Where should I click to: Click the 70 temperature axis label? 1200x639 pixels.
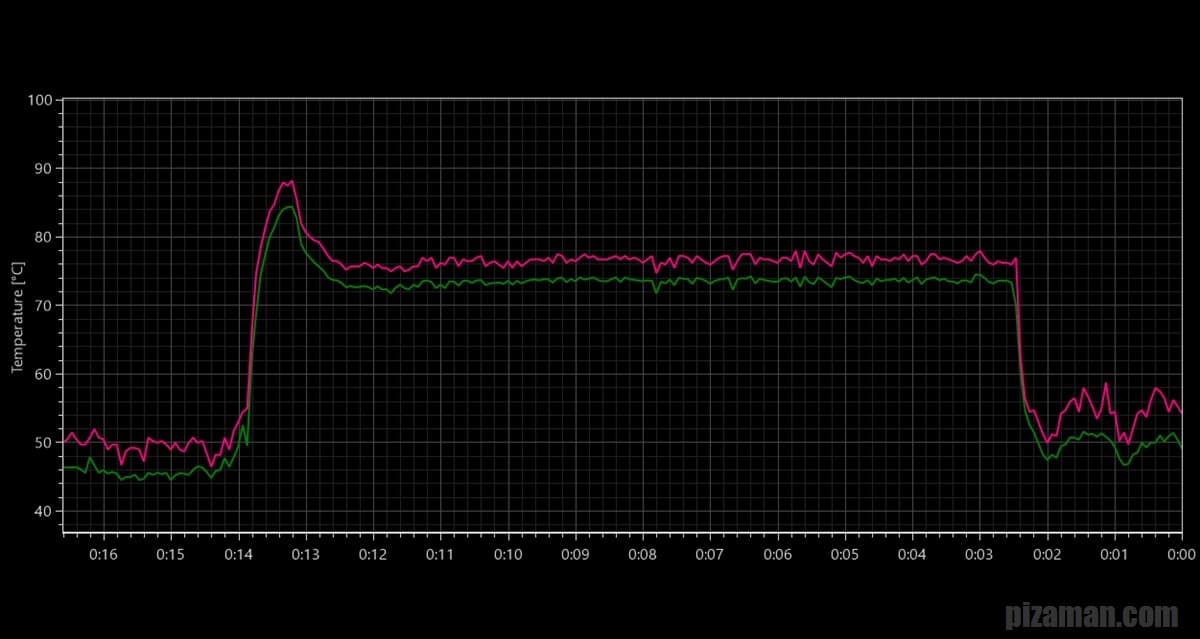pyautogui.click(x=44, y=306)
